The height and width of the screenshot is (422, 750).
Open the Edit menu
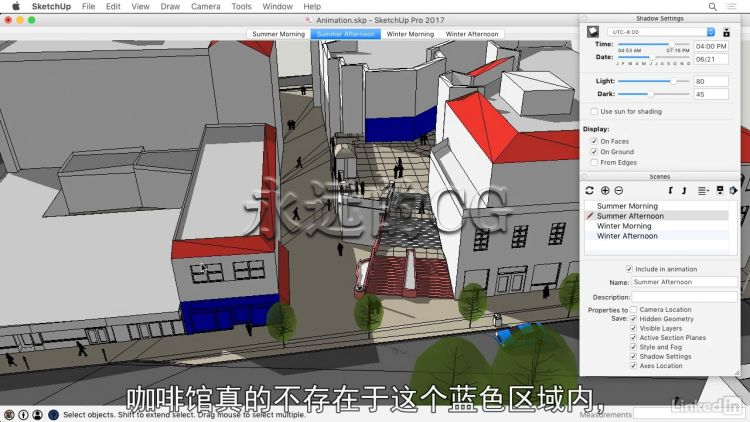click(113, 6)
